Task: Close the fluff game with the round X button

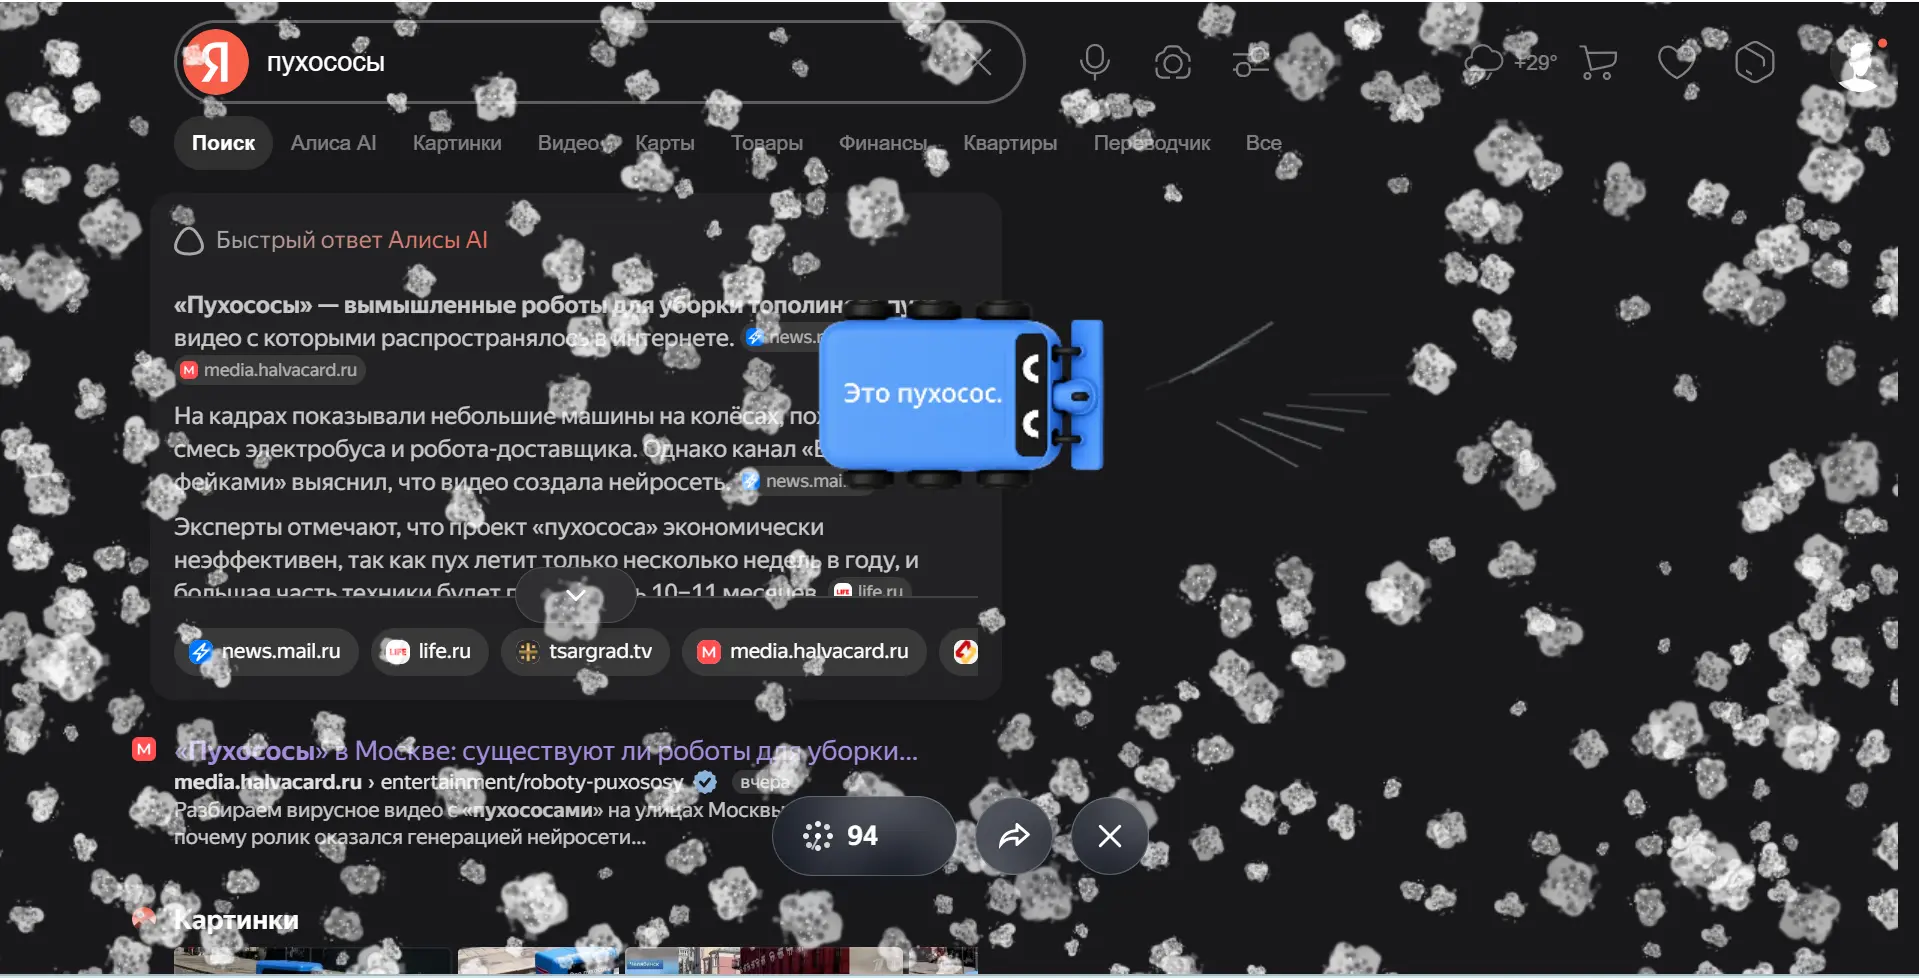Action: (x=1110, y=836)
